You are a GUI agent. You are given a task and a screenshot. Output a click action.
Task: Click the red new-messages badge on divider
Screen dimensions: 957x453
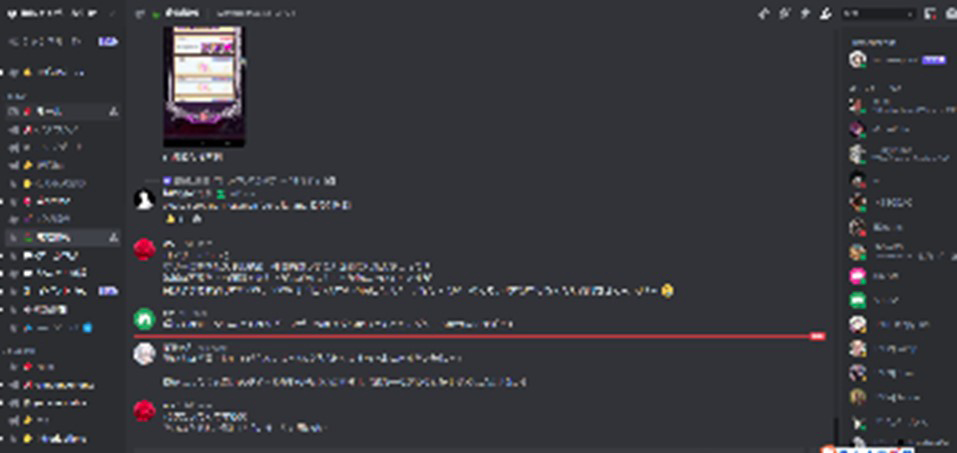(818, 336)
